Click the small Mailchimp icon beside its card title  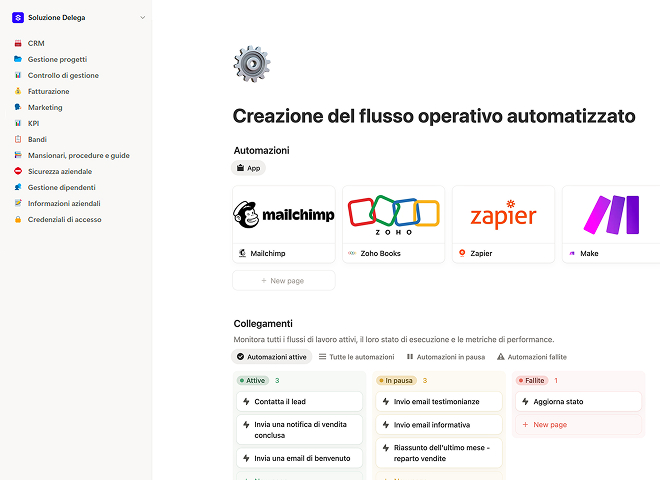pyautogui.click(x=242, y=253)
